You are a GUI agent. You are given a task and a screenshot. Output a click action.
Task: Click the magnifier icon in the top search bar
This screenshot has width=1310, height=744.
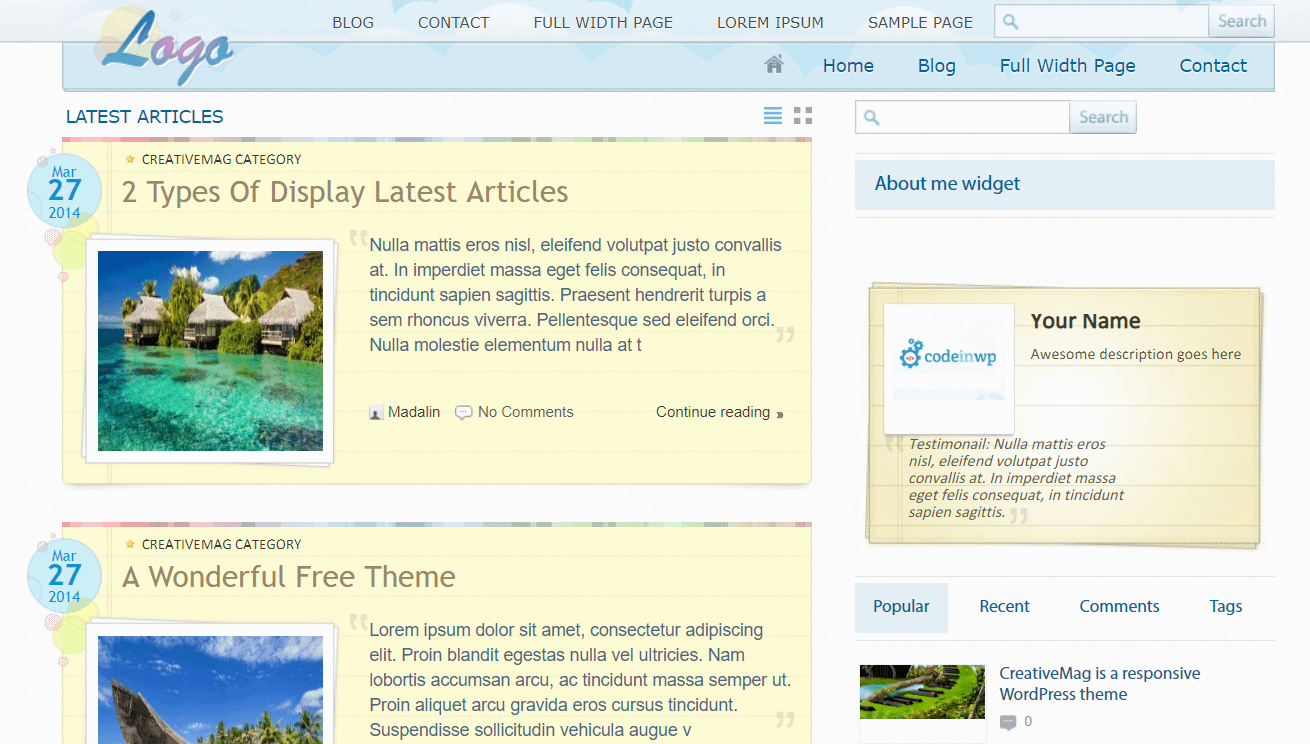(x=1009, y=20)
